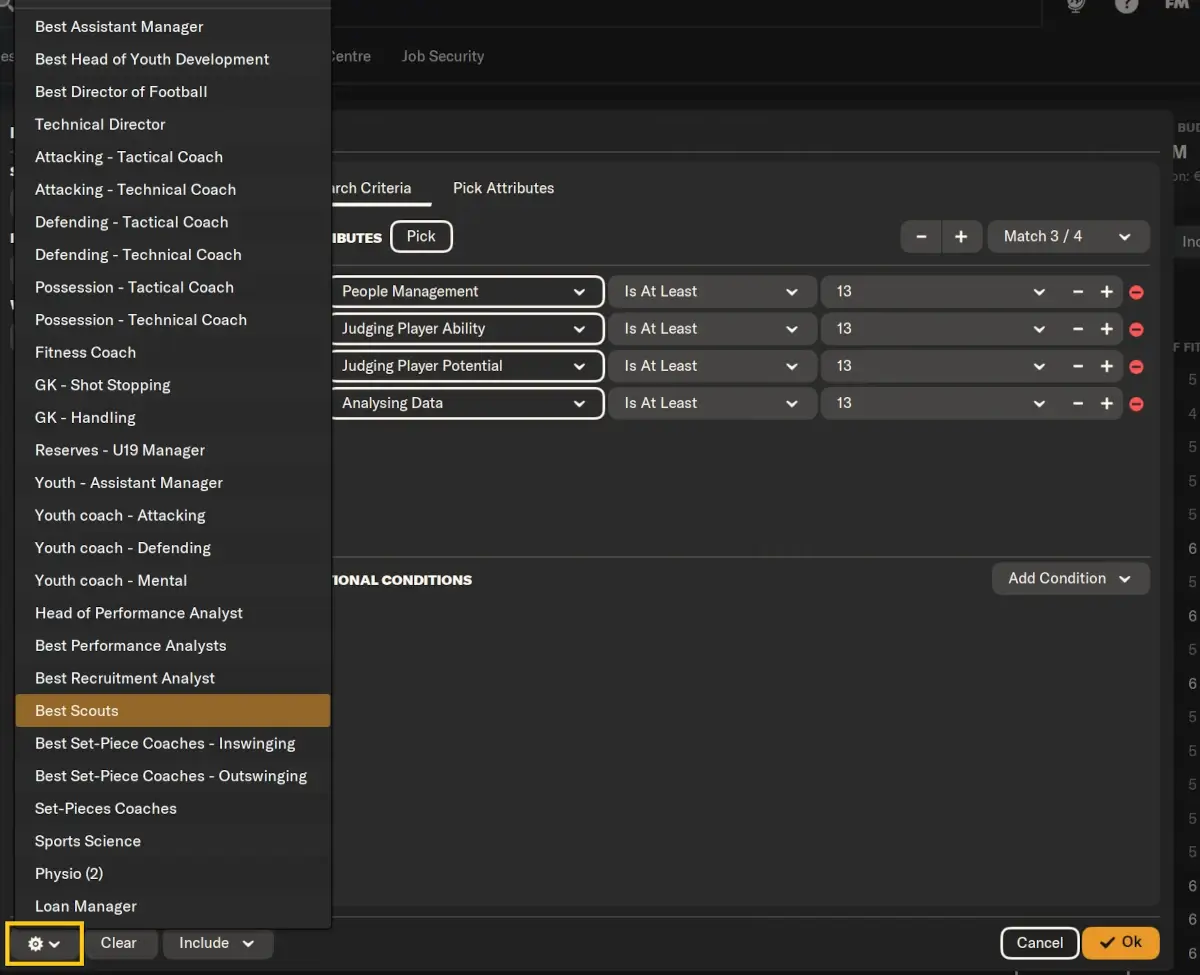Decrease Judging Player Ability value
This screenshot has height=975, width=1200.
point(1078,328)
